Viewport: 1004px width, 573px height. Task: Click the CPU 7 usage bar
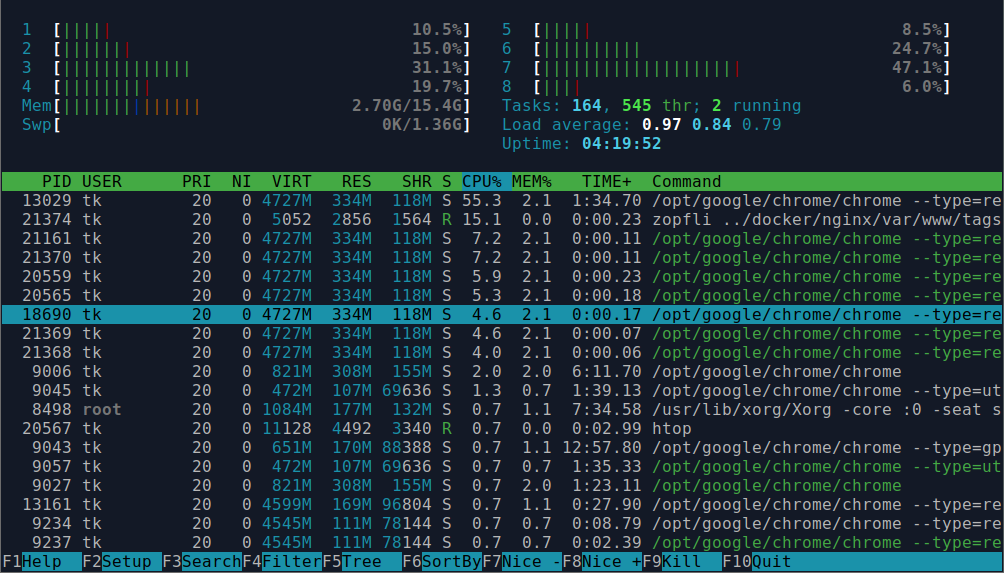(x=743, y=68)
